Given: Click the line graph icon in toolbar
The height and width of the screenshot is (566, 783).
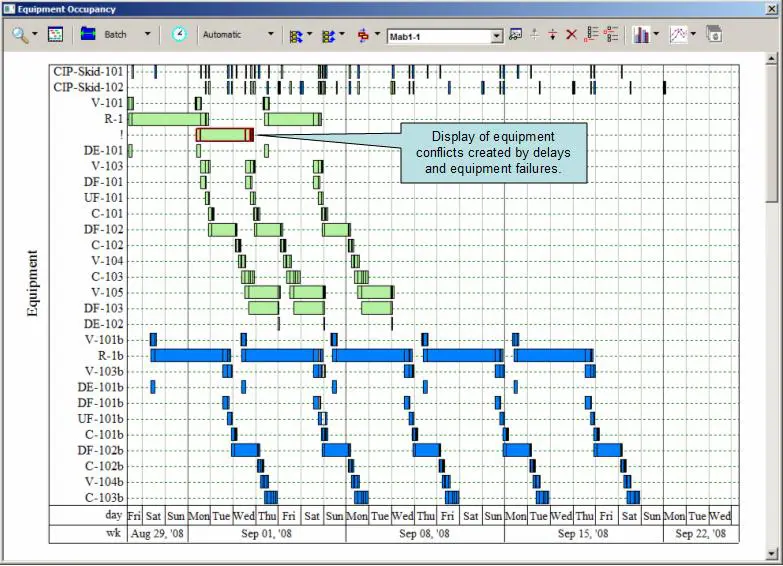Looking at the screenshot, I should click(x=679, y=34).
